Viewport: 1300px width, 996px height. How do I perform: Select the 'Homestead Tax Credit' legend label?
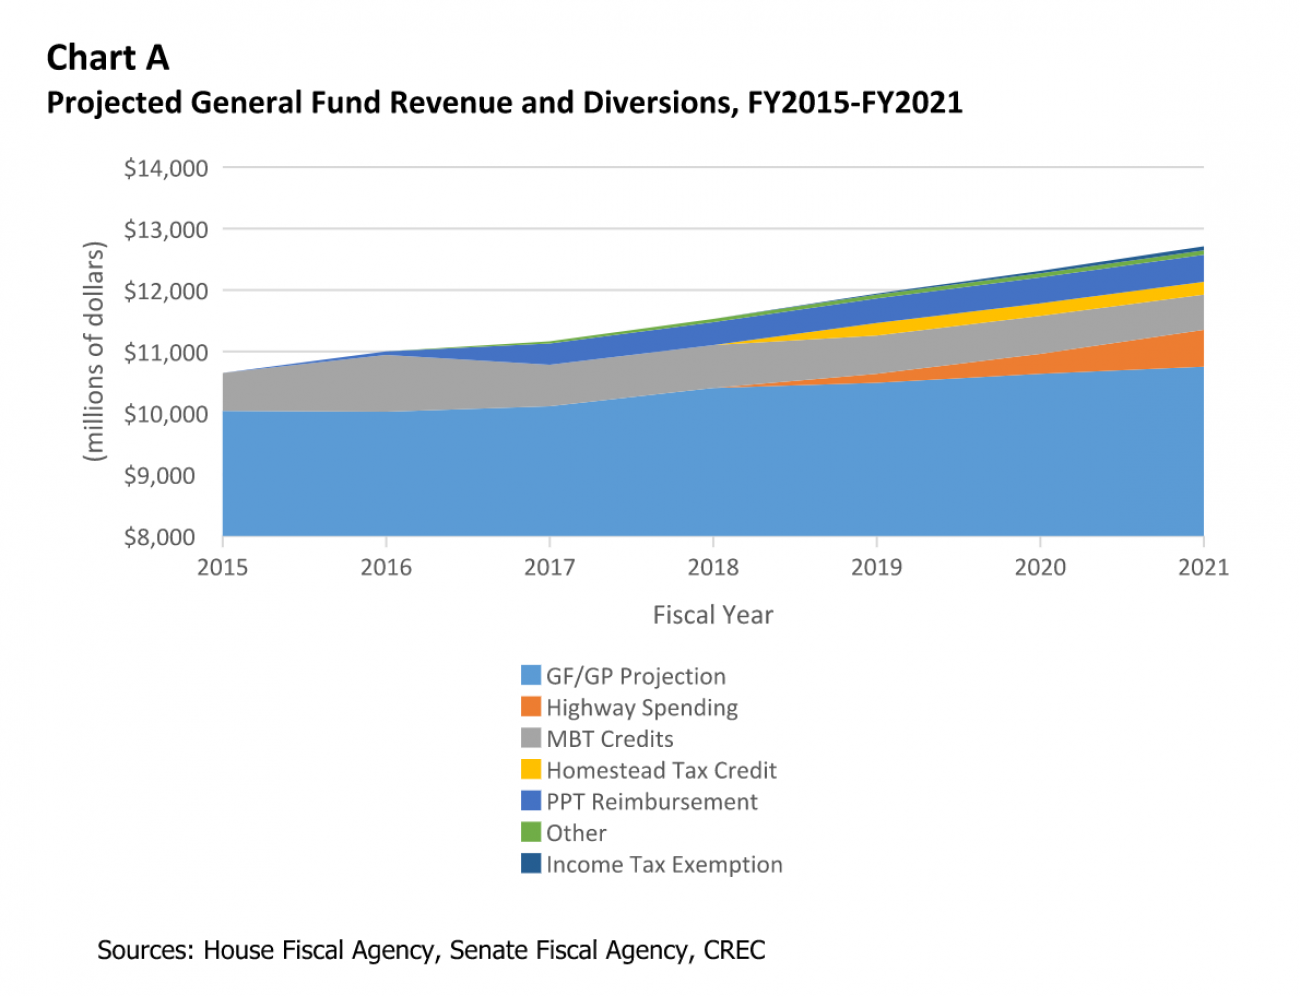coord(661,770)
